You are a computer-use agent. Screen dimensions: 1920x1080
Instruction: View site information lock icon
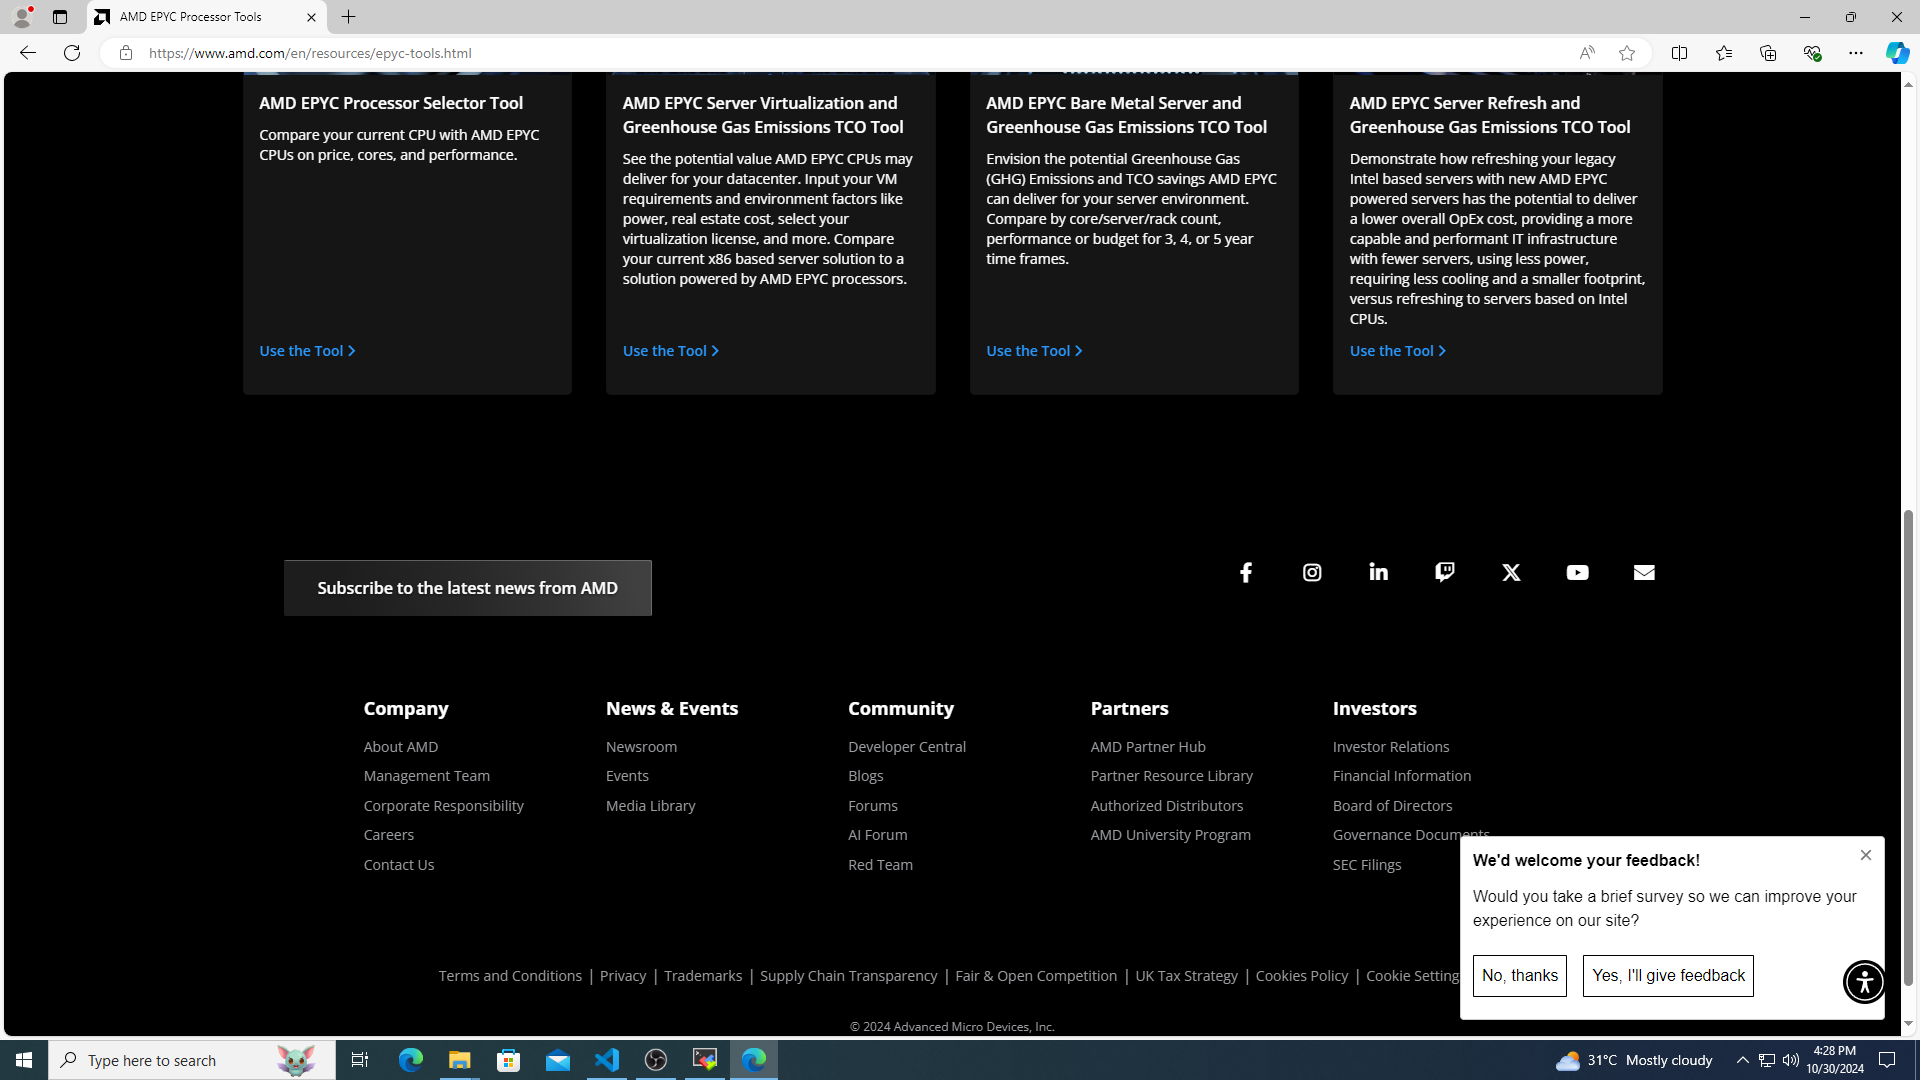pos(125,53)
